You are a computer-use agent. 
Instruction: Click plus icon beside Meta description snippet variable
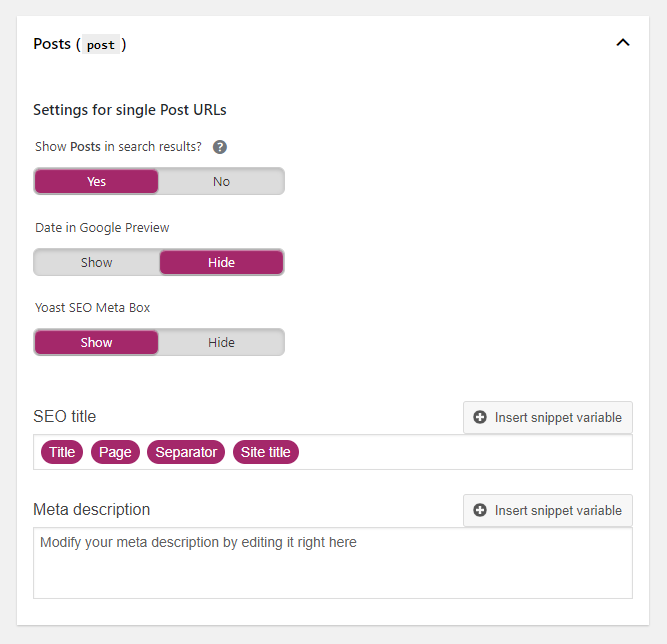[480, 510]
